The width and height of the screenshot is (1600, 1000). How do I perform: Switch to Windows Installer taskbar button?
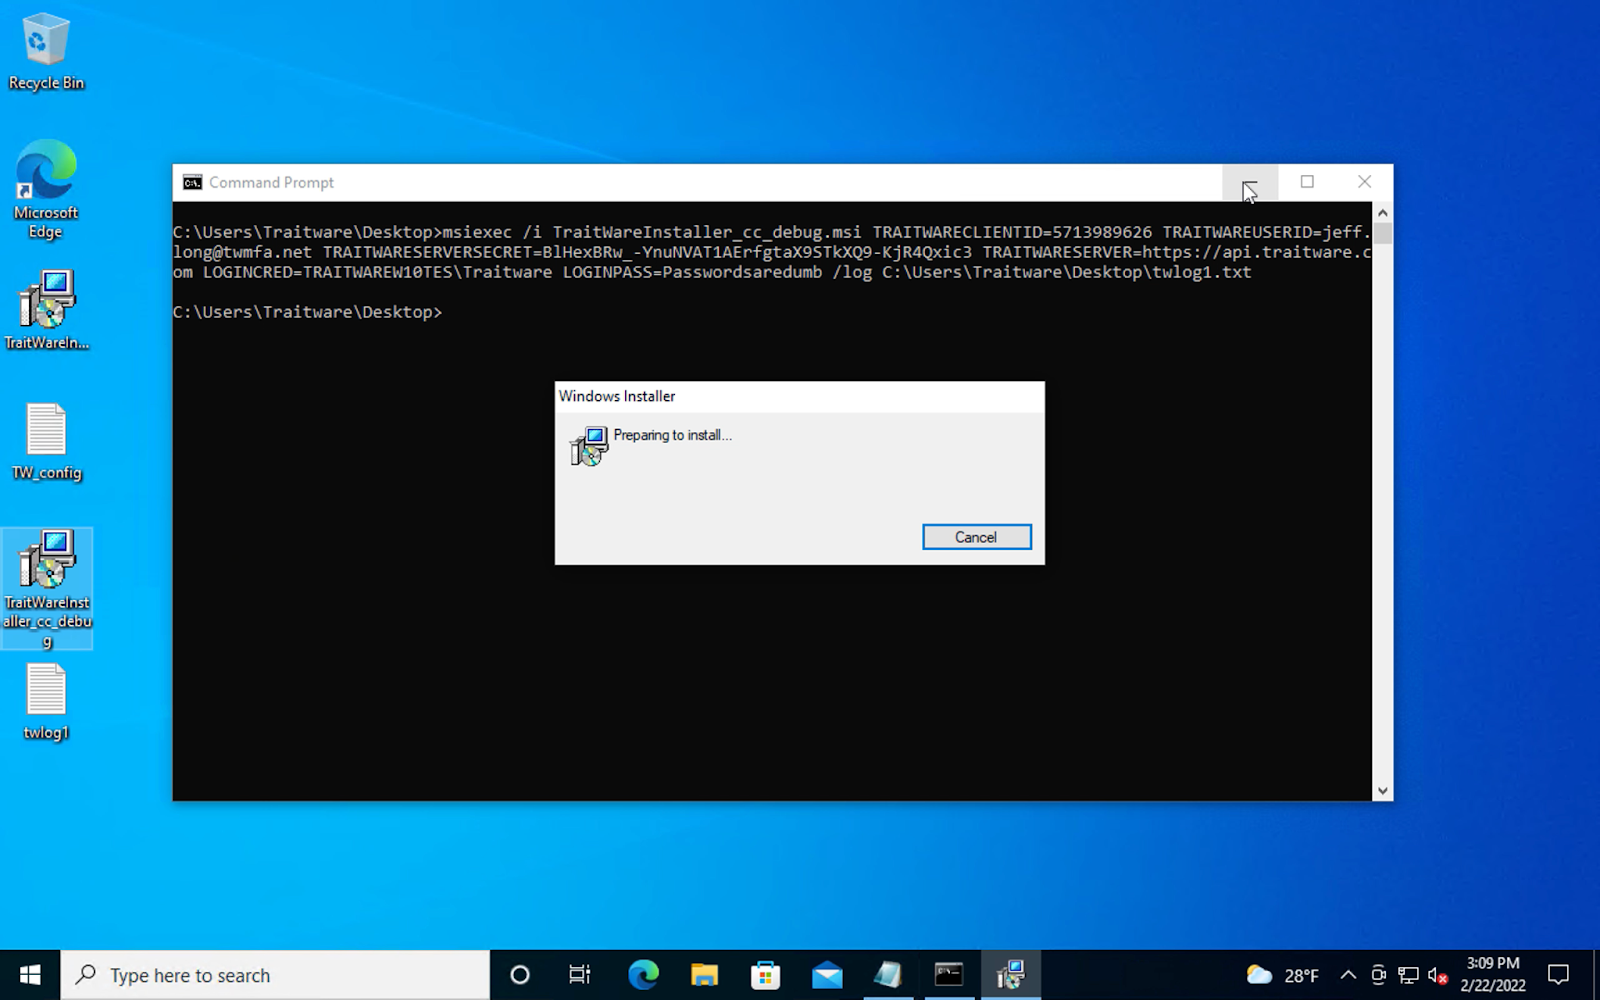pos(1011,975)
